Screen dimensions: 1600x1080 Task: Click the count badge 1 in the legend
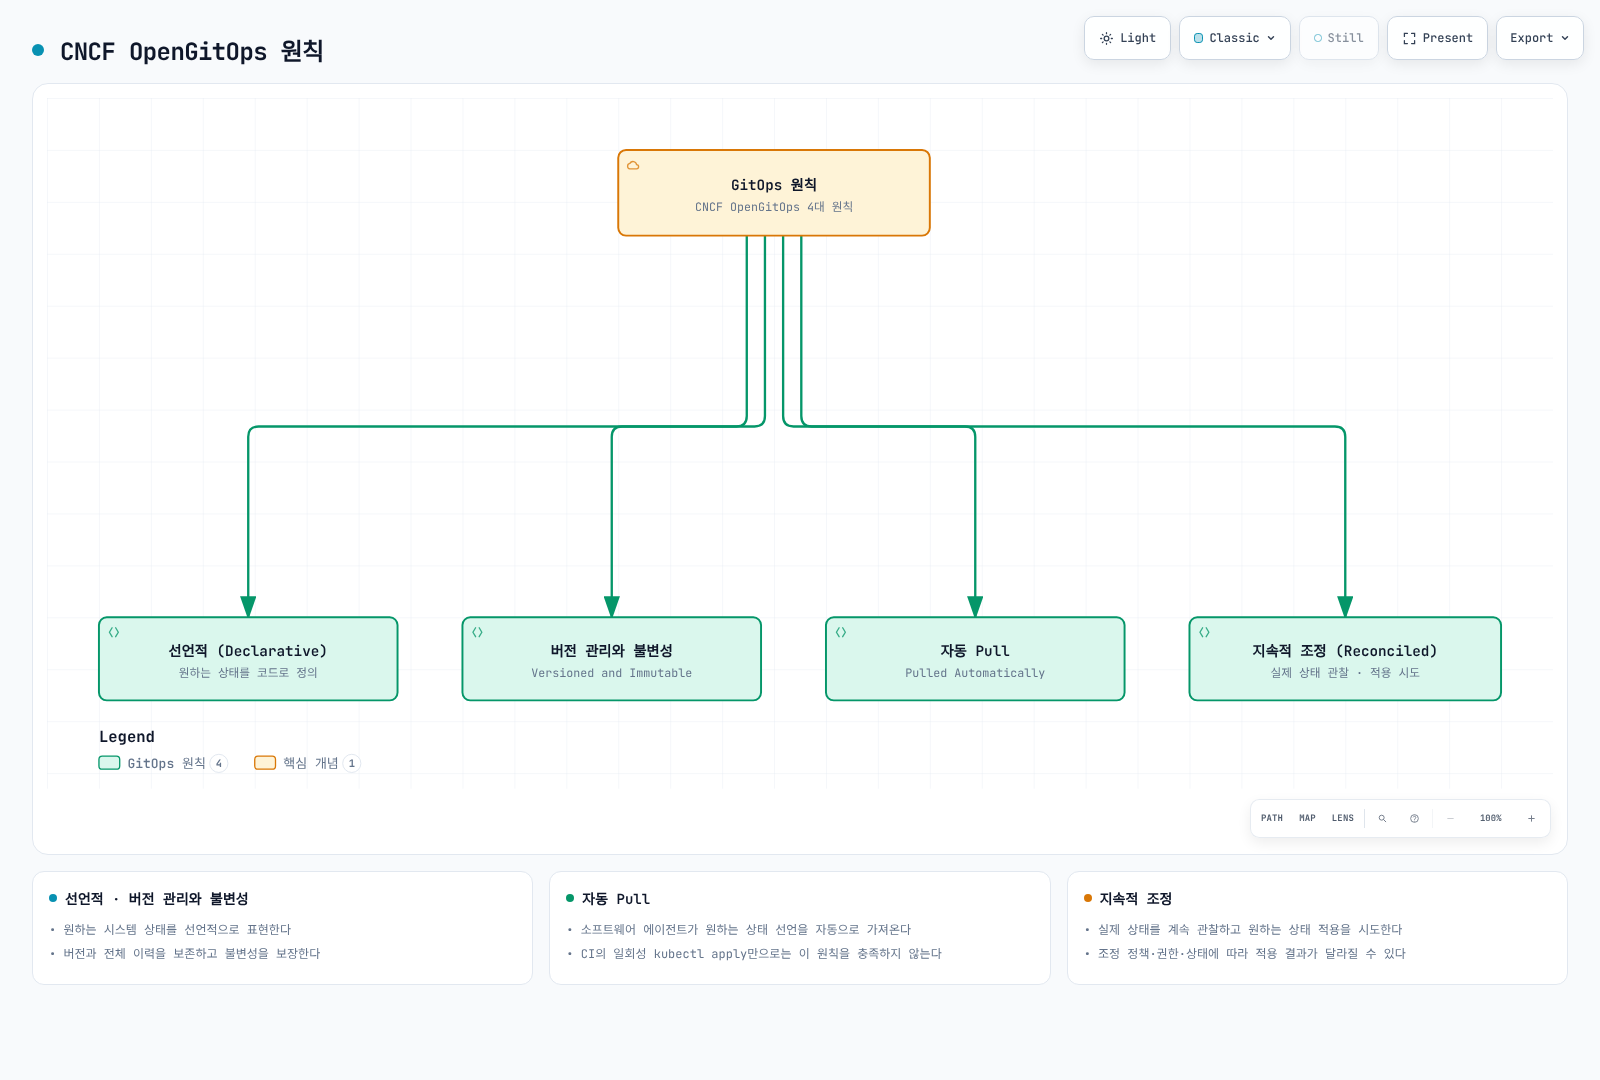coord(352,763)
